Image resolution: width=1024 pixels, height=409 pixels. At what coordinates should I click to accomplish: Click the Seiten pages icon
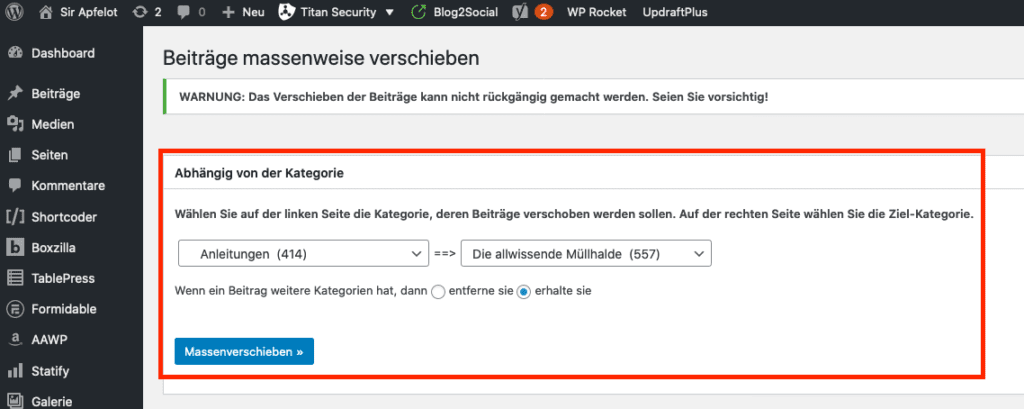15,155
